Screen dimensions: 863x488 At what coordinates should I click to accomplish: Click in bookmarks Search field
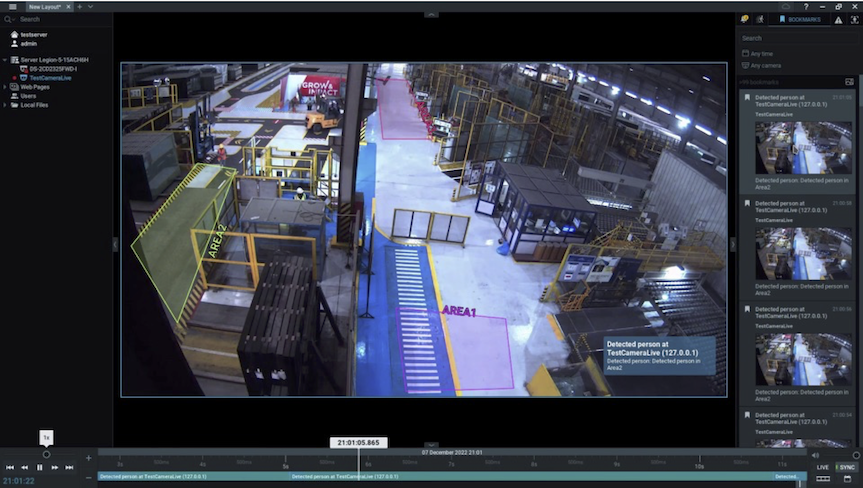(x=798, y=38)
